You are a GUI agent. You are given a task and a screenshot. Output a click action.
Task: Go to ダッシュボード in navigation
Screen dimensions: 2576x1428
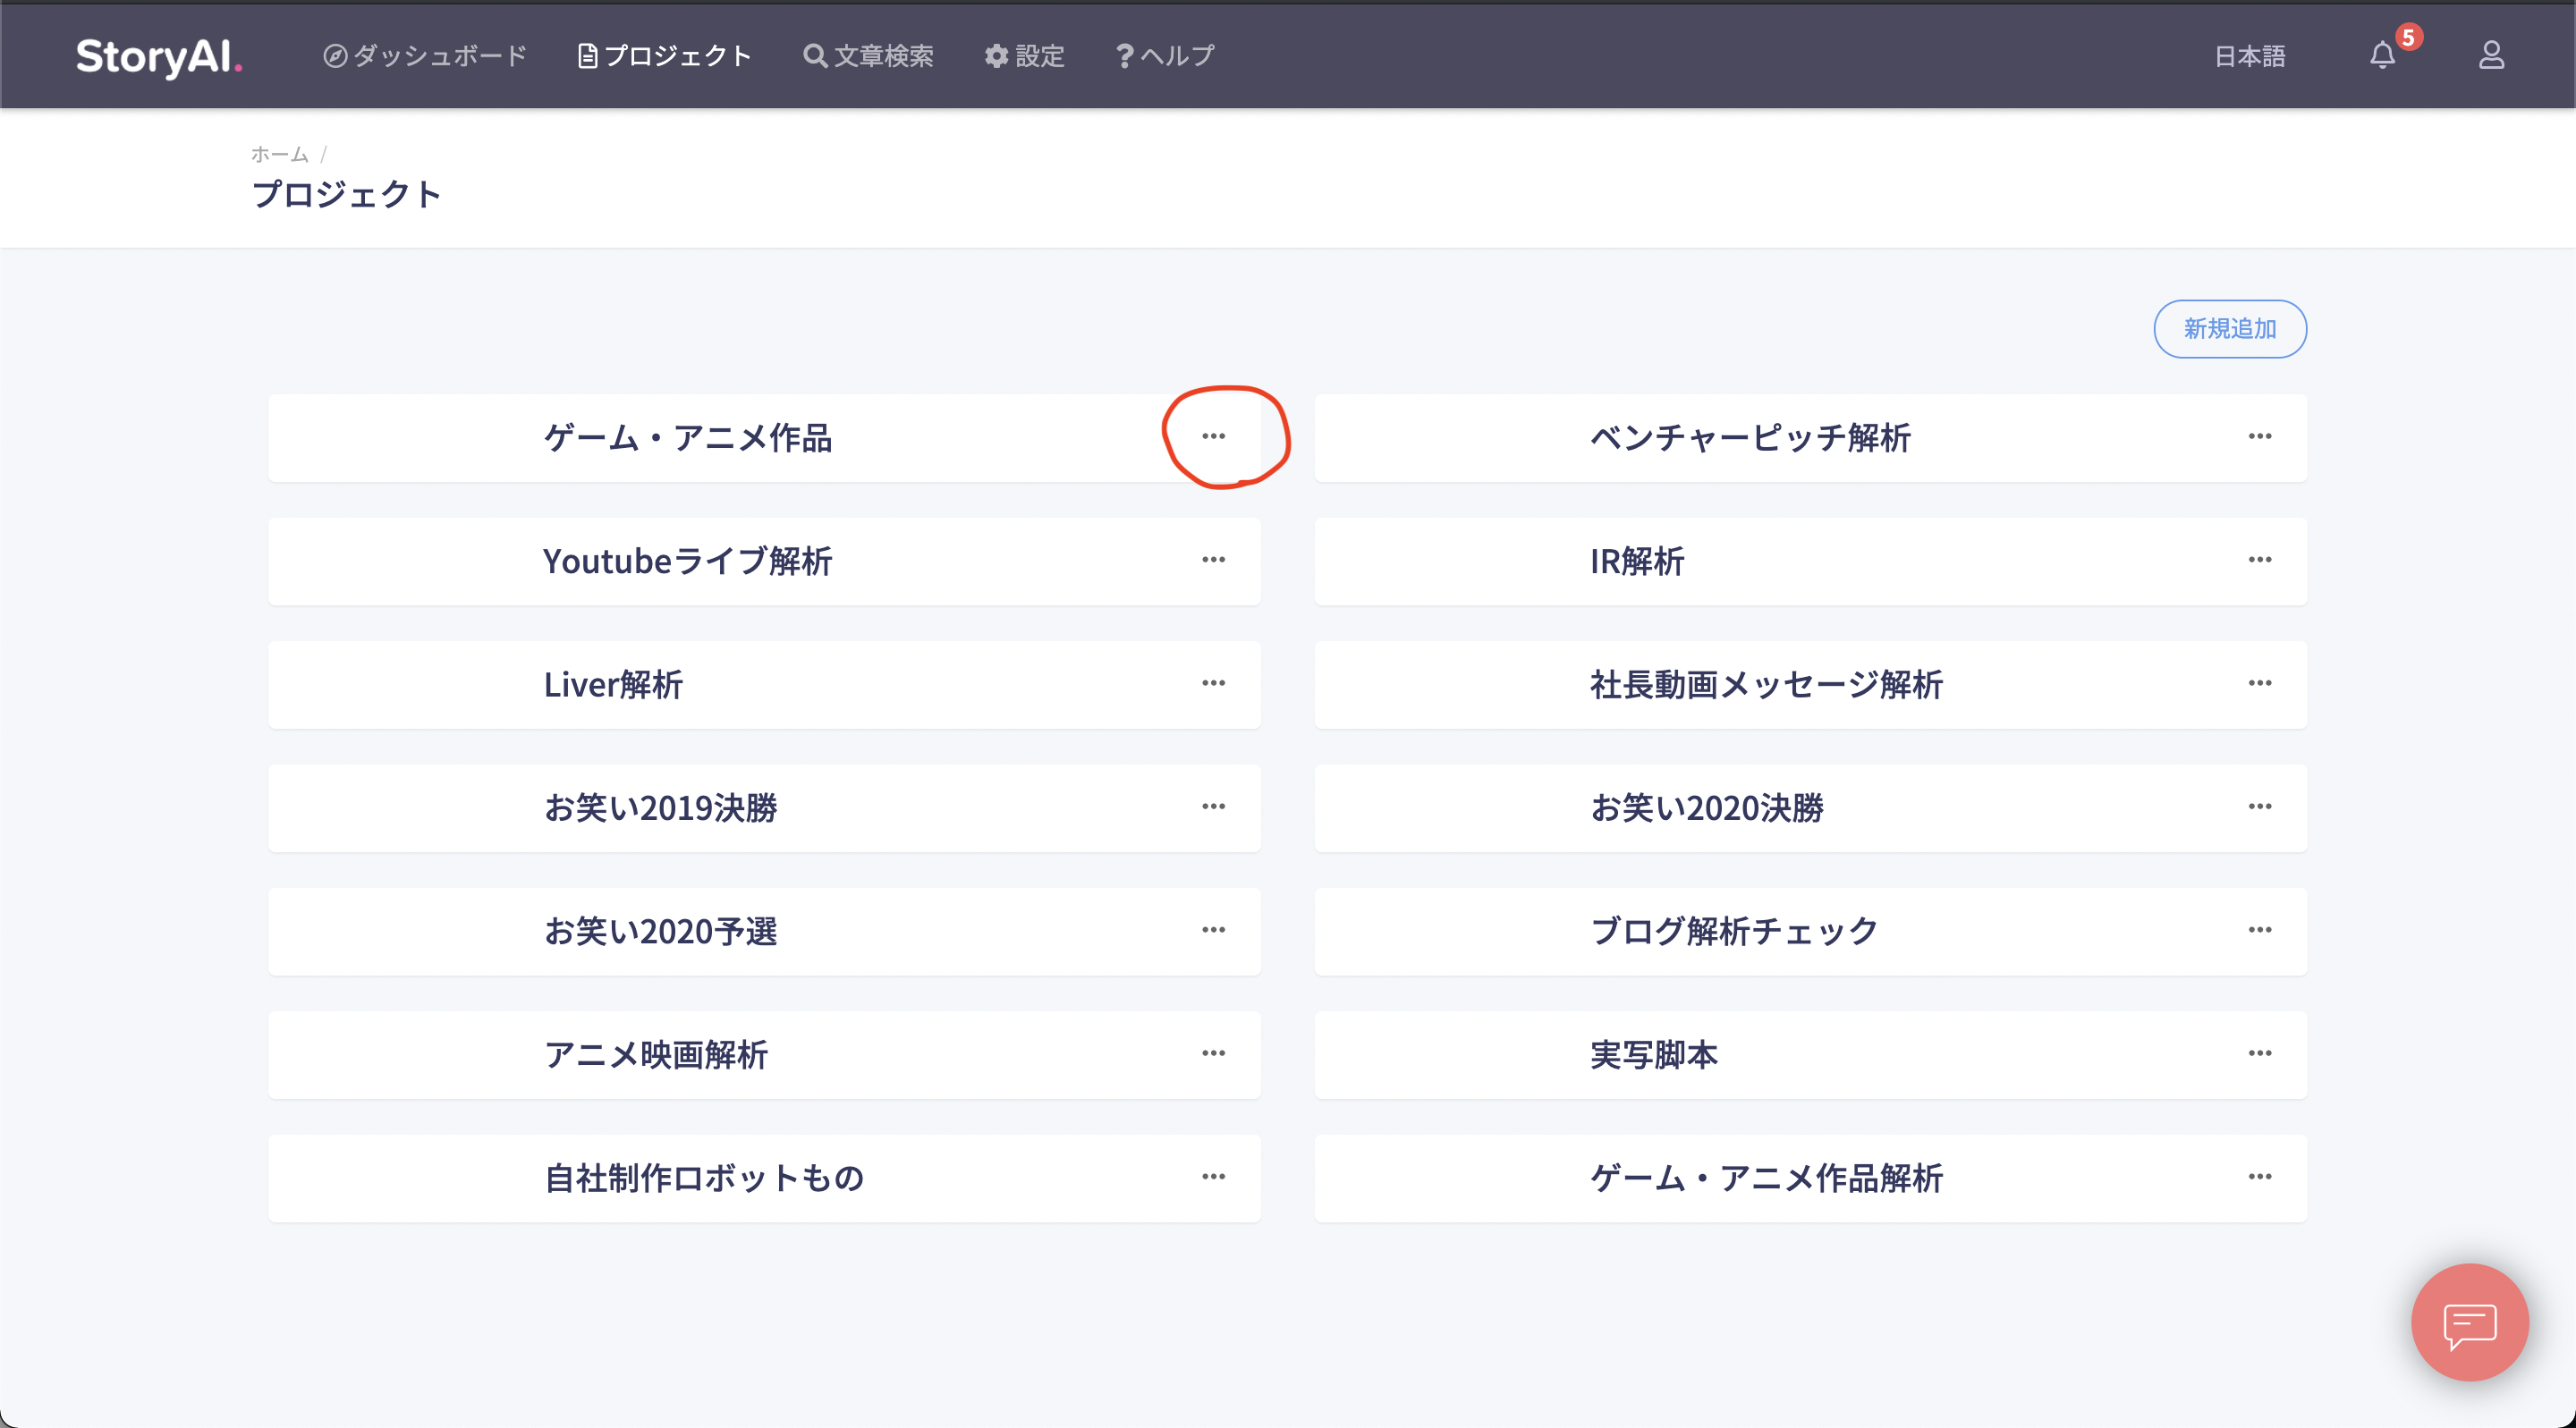click(425, 56)
